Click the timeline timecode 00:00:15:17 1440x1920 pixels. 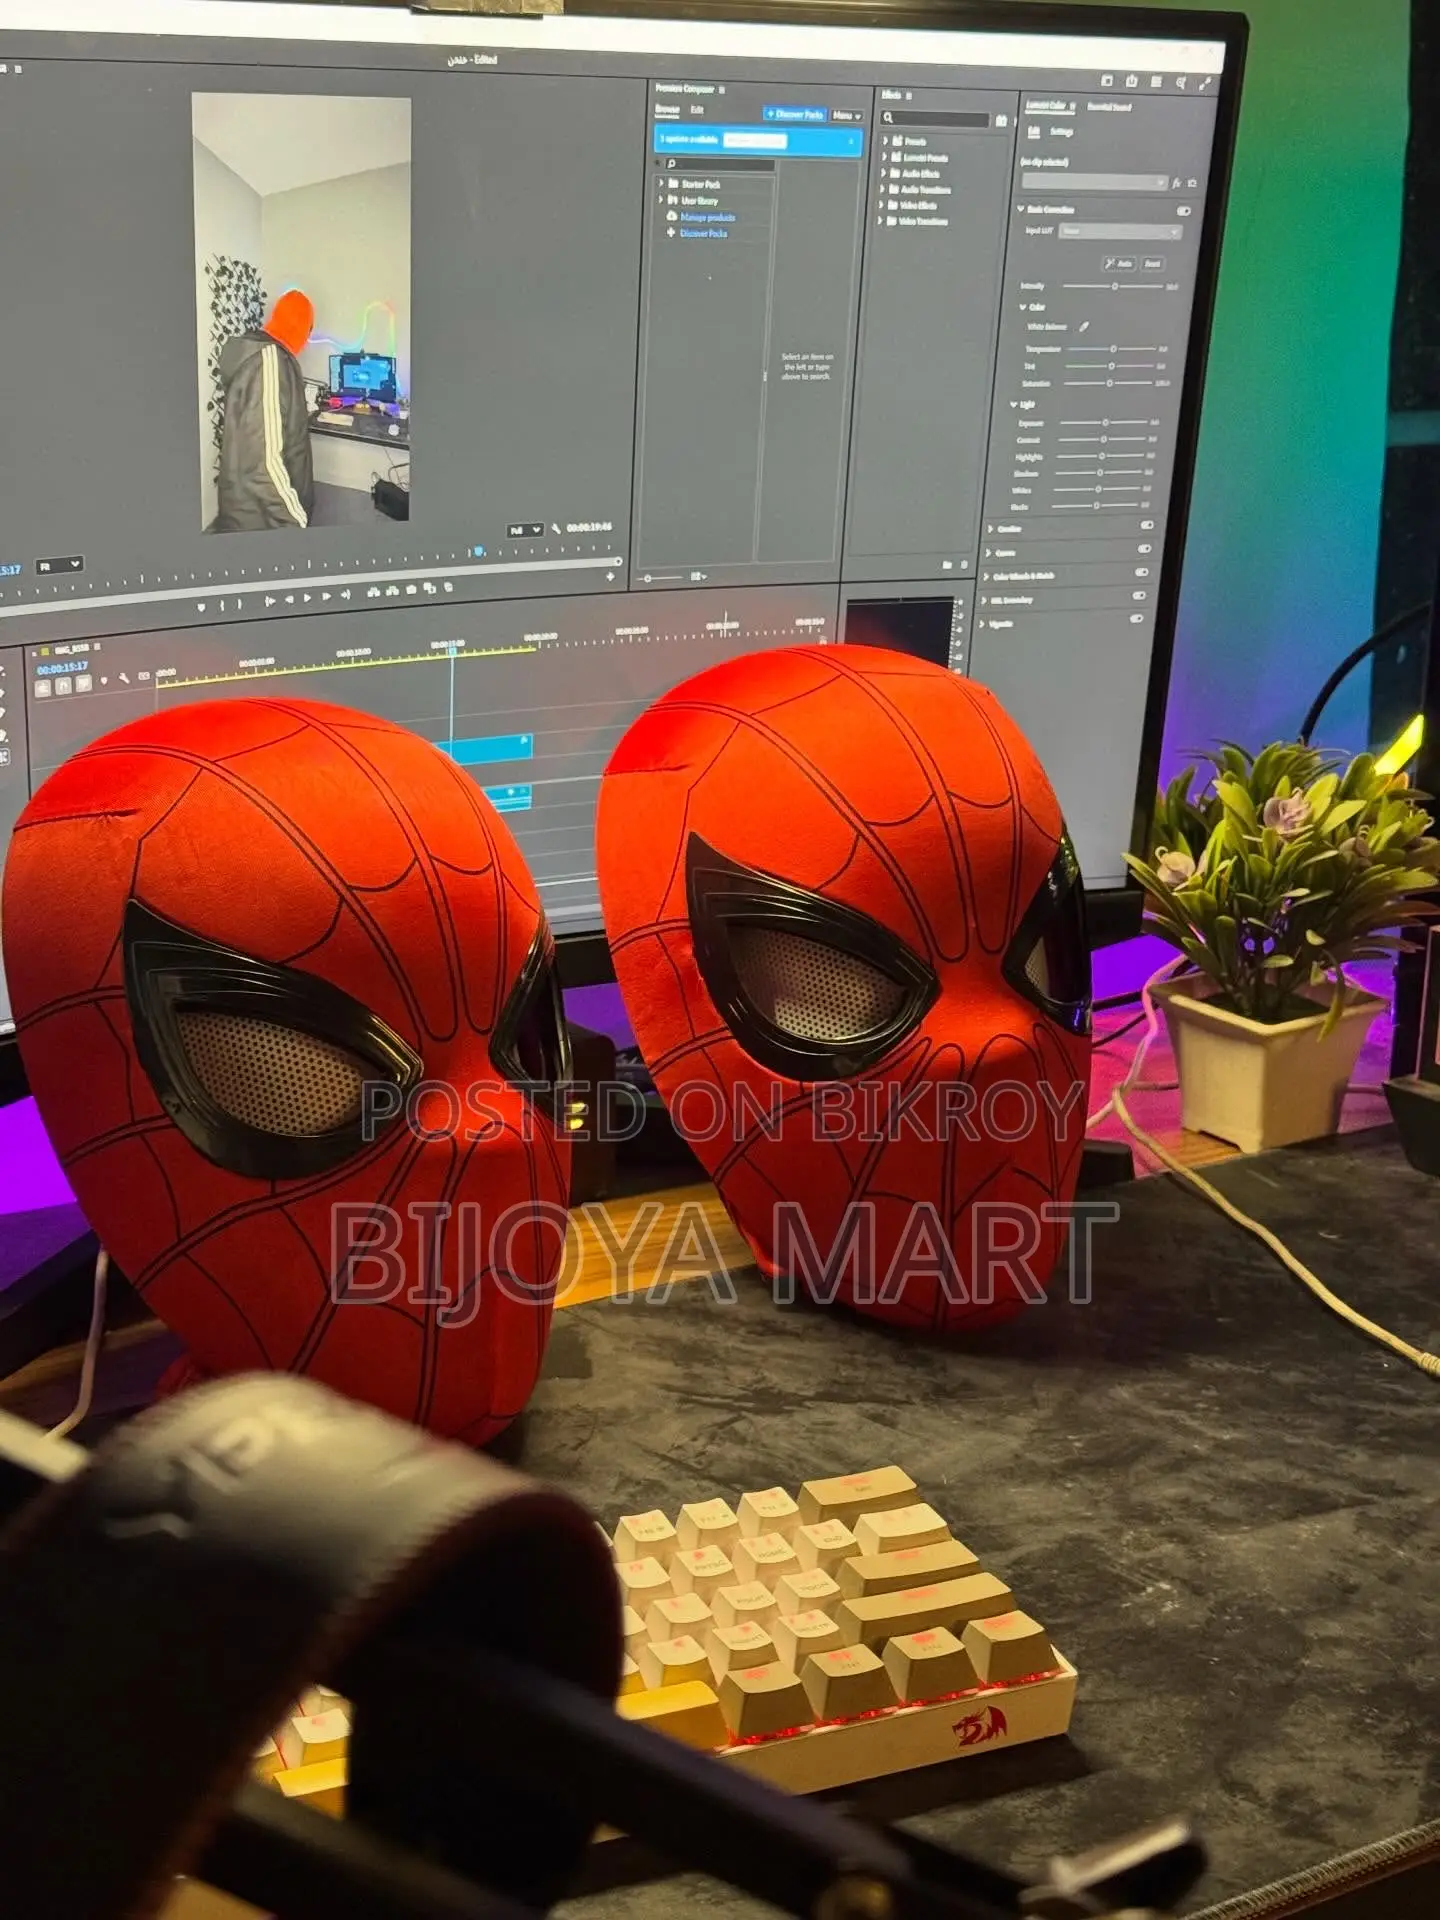(62, 668)
